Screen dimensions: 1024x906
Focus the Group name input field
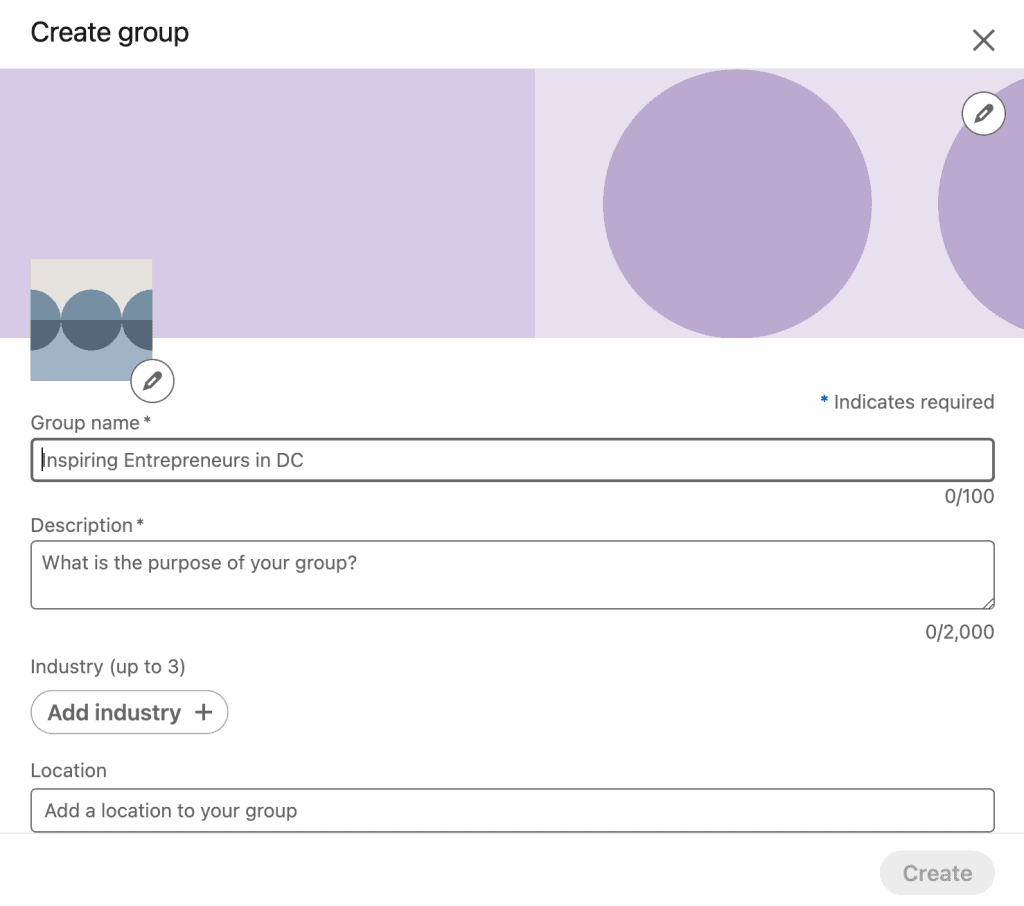[512, 459]
